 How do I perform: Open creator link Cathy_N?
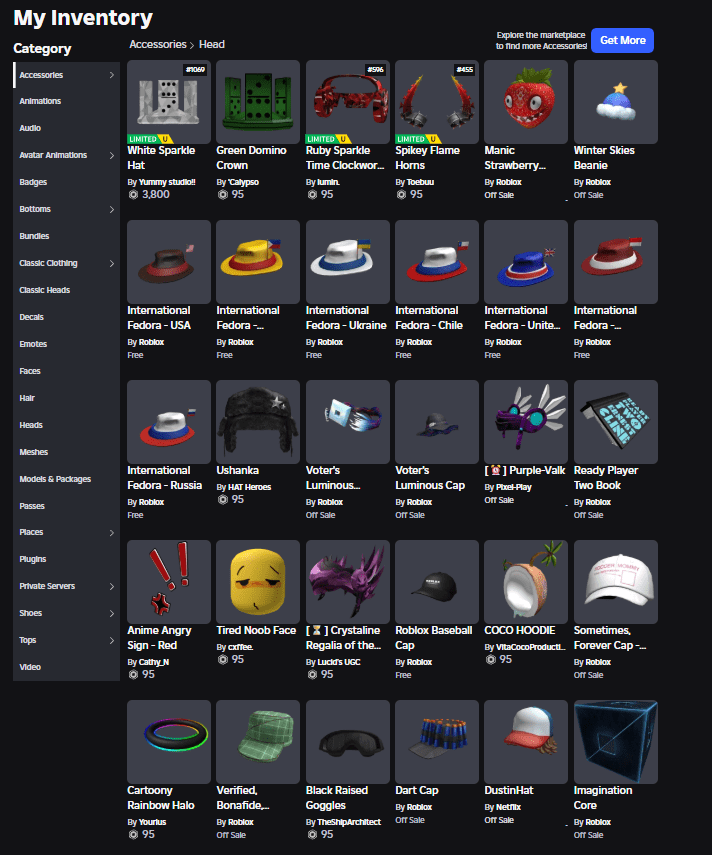pyautogui.click(x=154, y=662)
